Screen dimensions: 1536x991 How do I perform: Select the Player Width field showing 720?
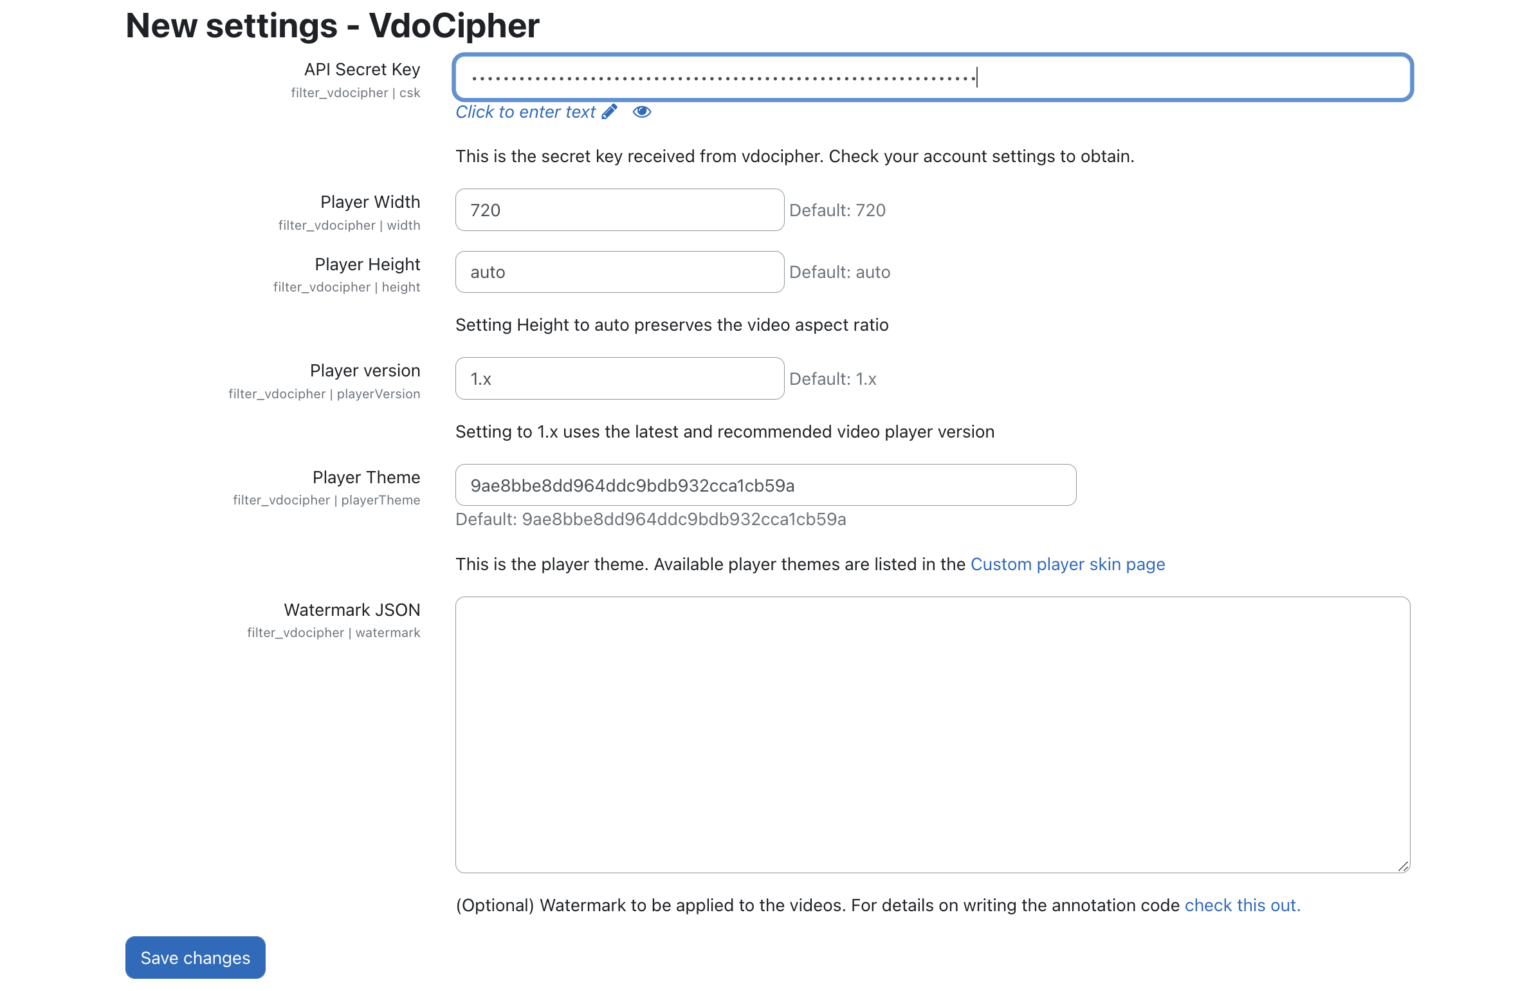tap(618, 210)
